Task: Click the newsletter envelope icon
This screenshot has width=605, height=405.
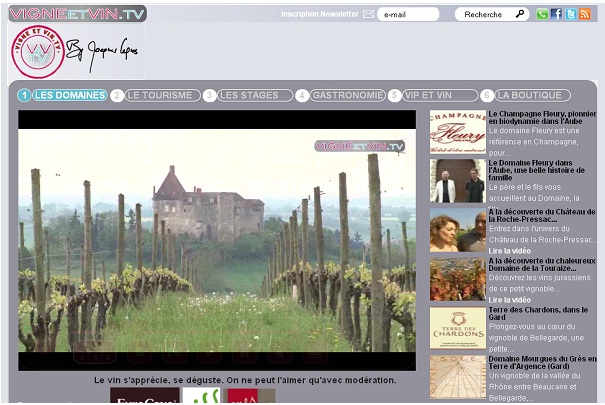Action: tap(368, 14)
